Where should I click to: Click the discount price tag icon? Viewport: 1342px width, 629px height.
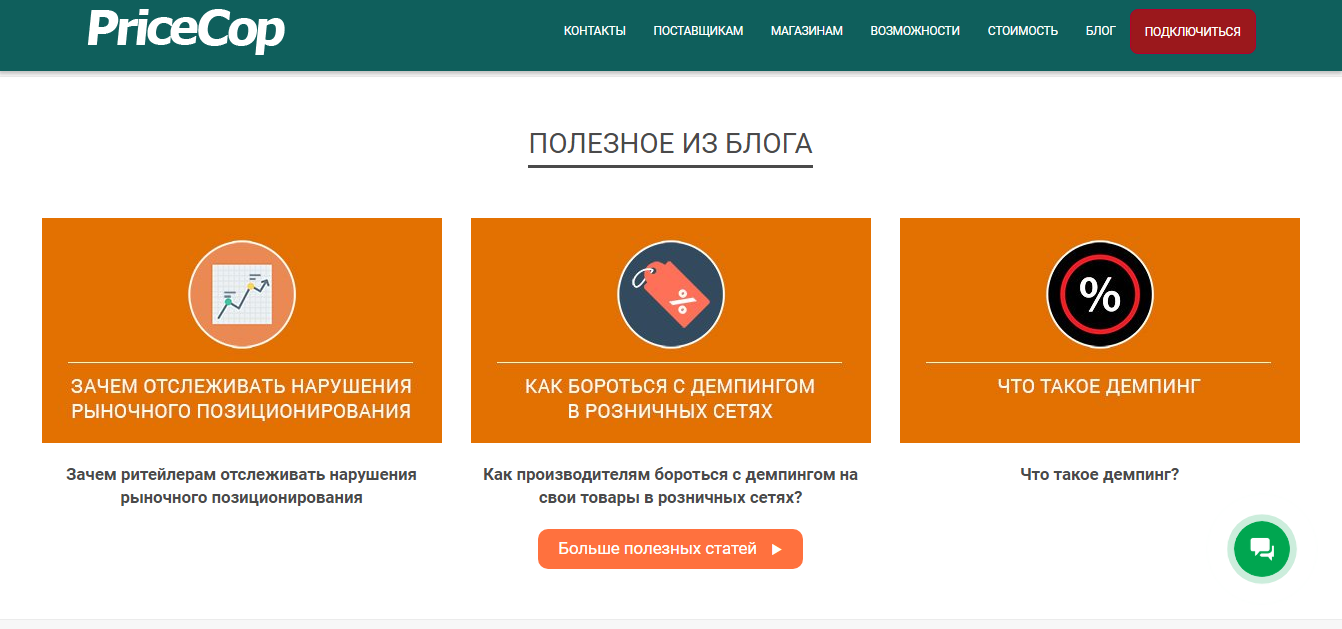click(x=671, y=293)
